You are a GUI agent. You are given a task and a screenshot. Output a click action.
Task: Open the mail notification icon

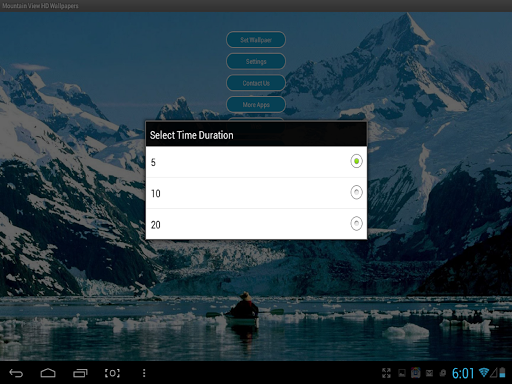click(x=429, y=373)
